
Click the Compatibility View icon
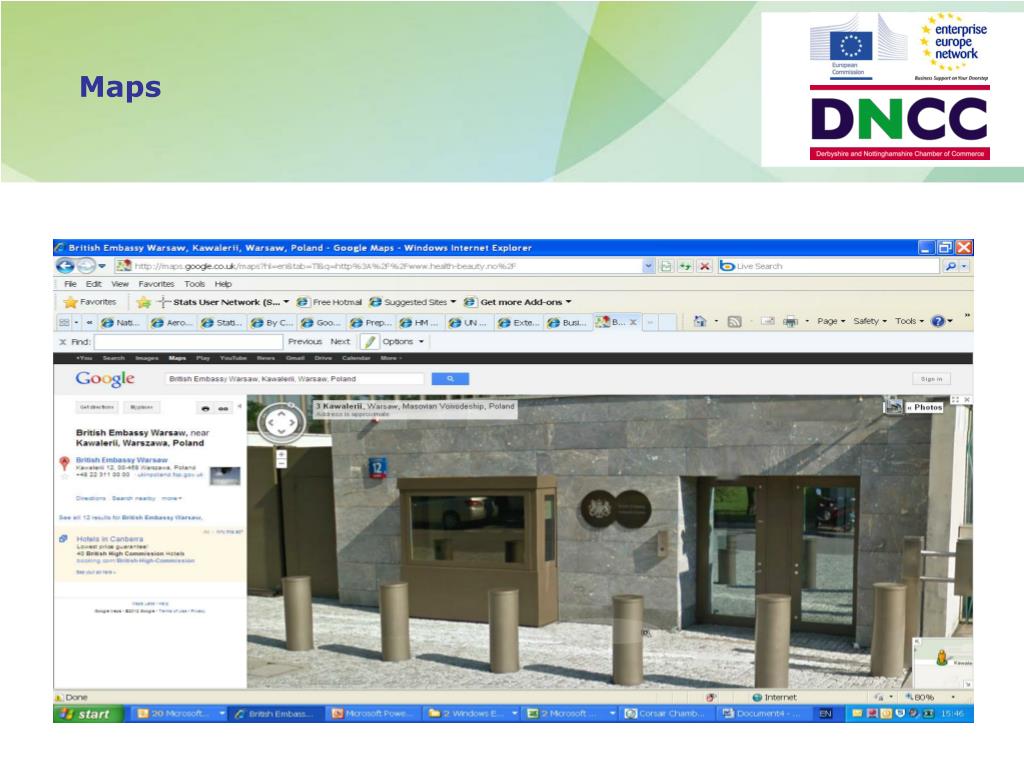(666, 266)
